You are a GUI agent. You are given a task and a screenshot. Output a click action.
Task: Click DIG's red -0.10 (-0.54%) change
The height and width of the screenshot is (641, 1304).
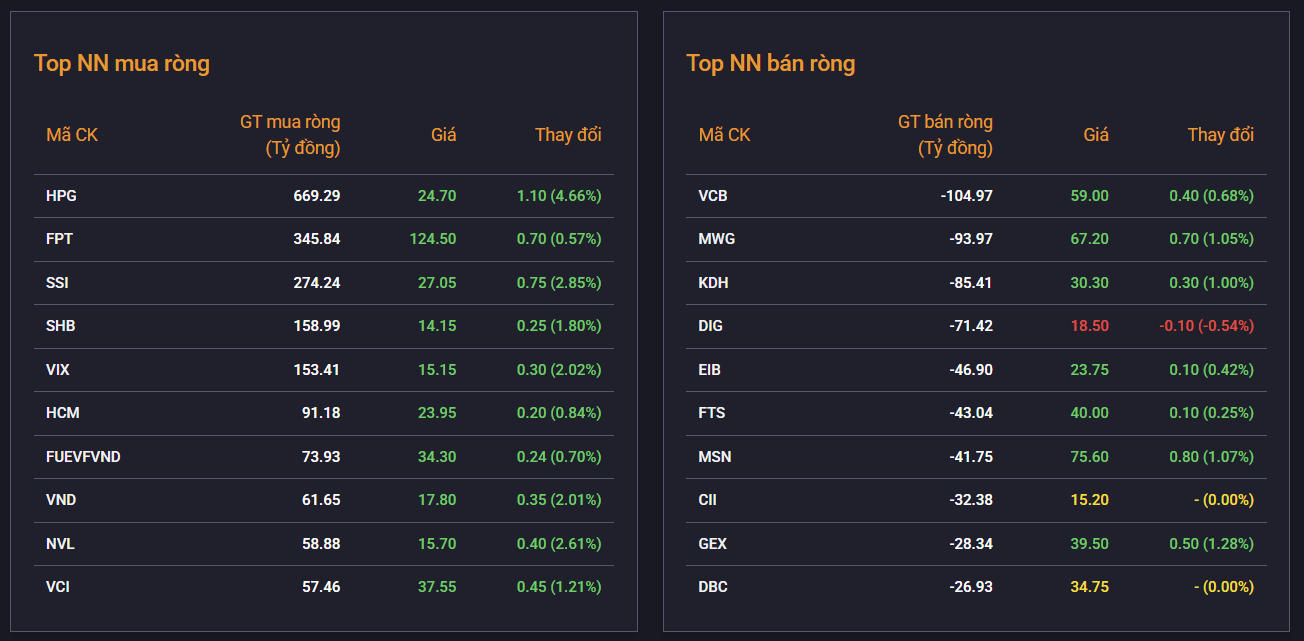[x=1206, y=326]
